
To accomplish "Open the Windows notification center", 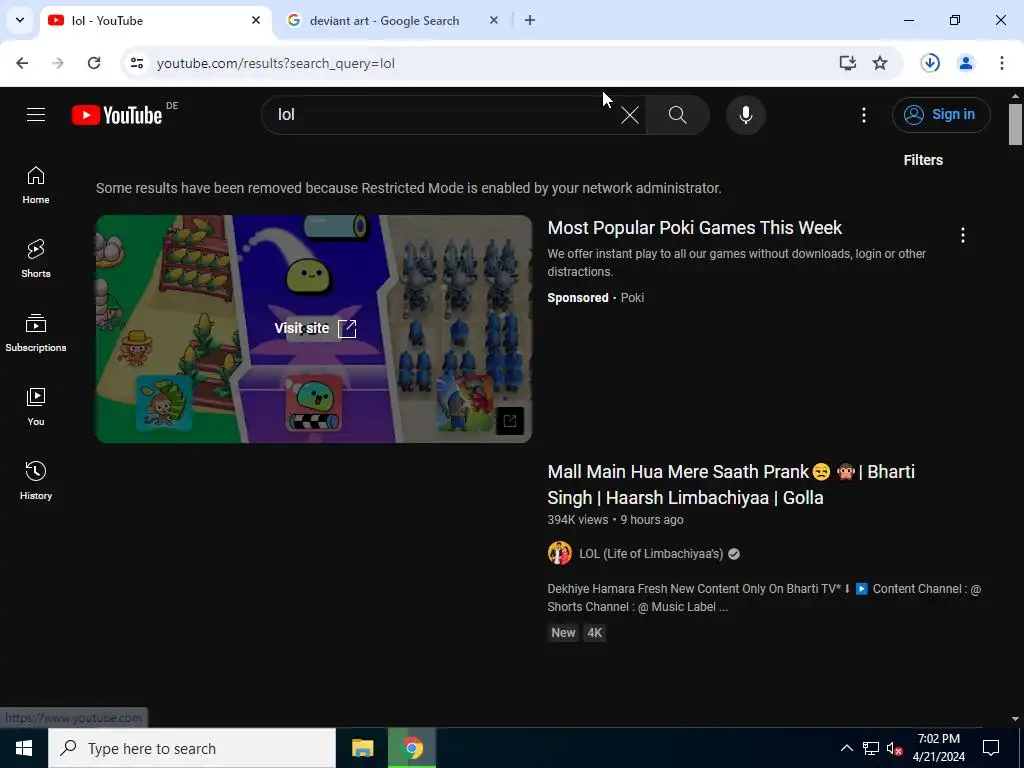I will coord(991,748).
